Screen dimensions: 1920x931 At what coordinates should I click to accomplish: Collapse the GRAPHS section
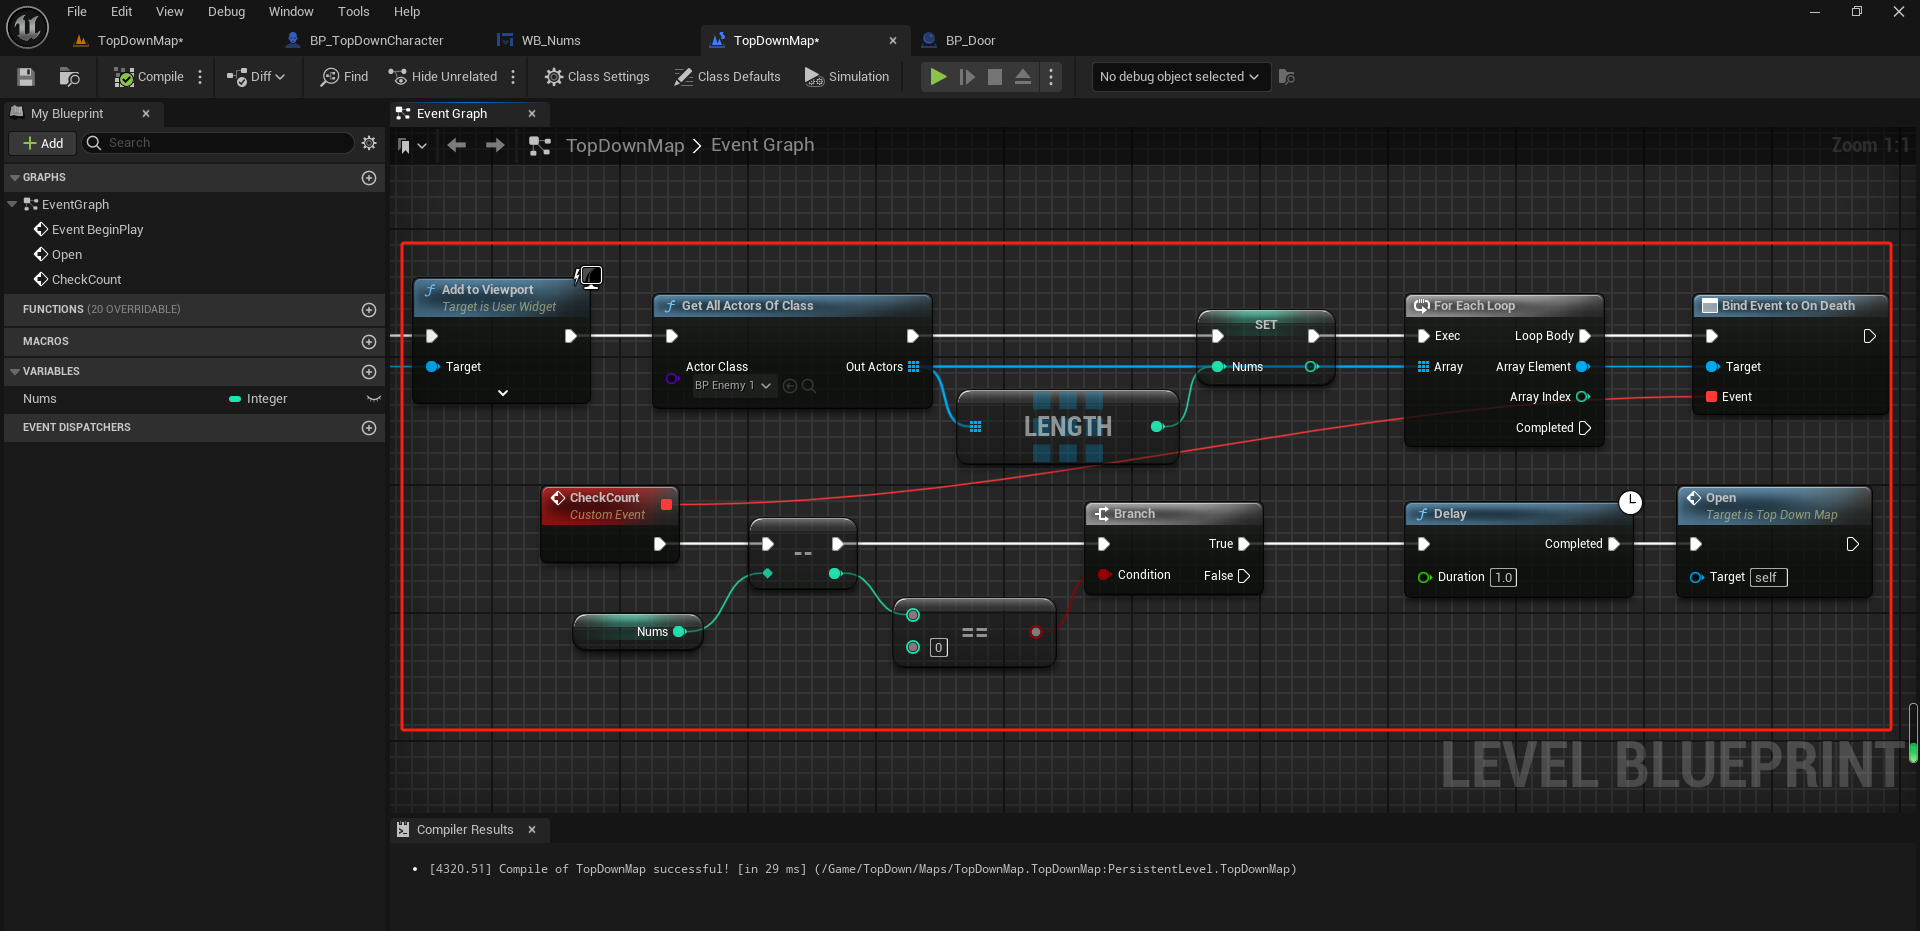click(15, 178)
